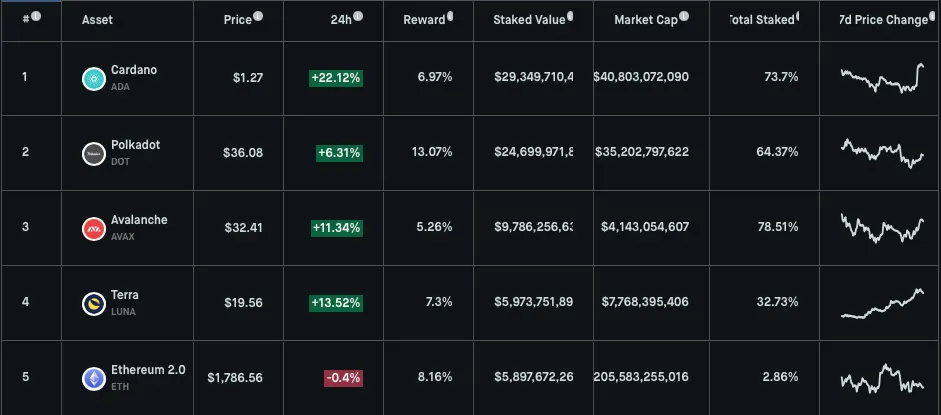This screenshot has width=941, height=415.
Task: Click the red Avalanche AVAX icon
Action: coord(94,228)
